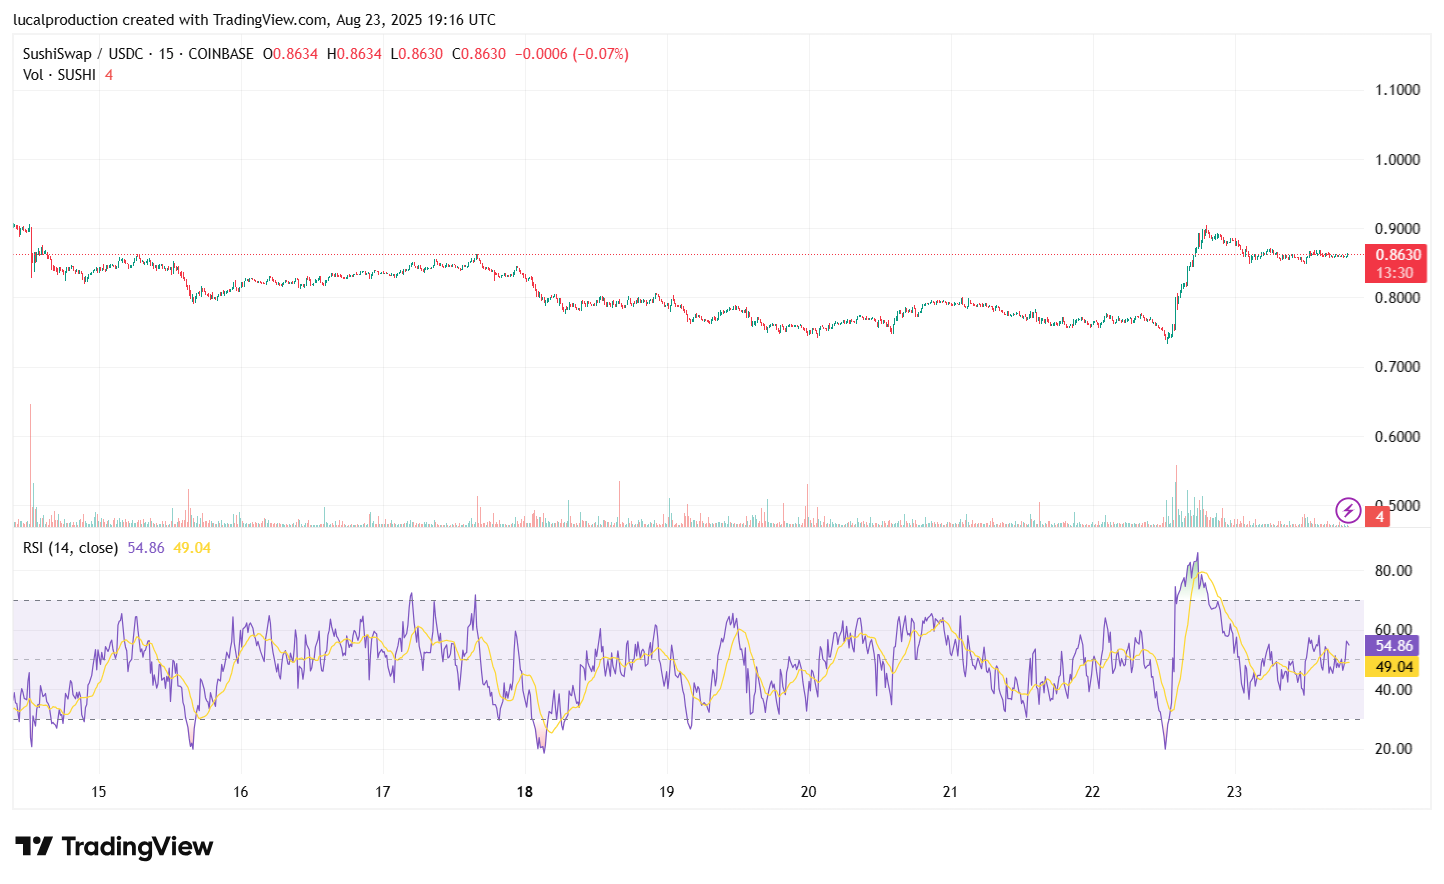1444x884 pixels.
Task: Click date 16 on the time axis
Action: [x=240, y=792]
